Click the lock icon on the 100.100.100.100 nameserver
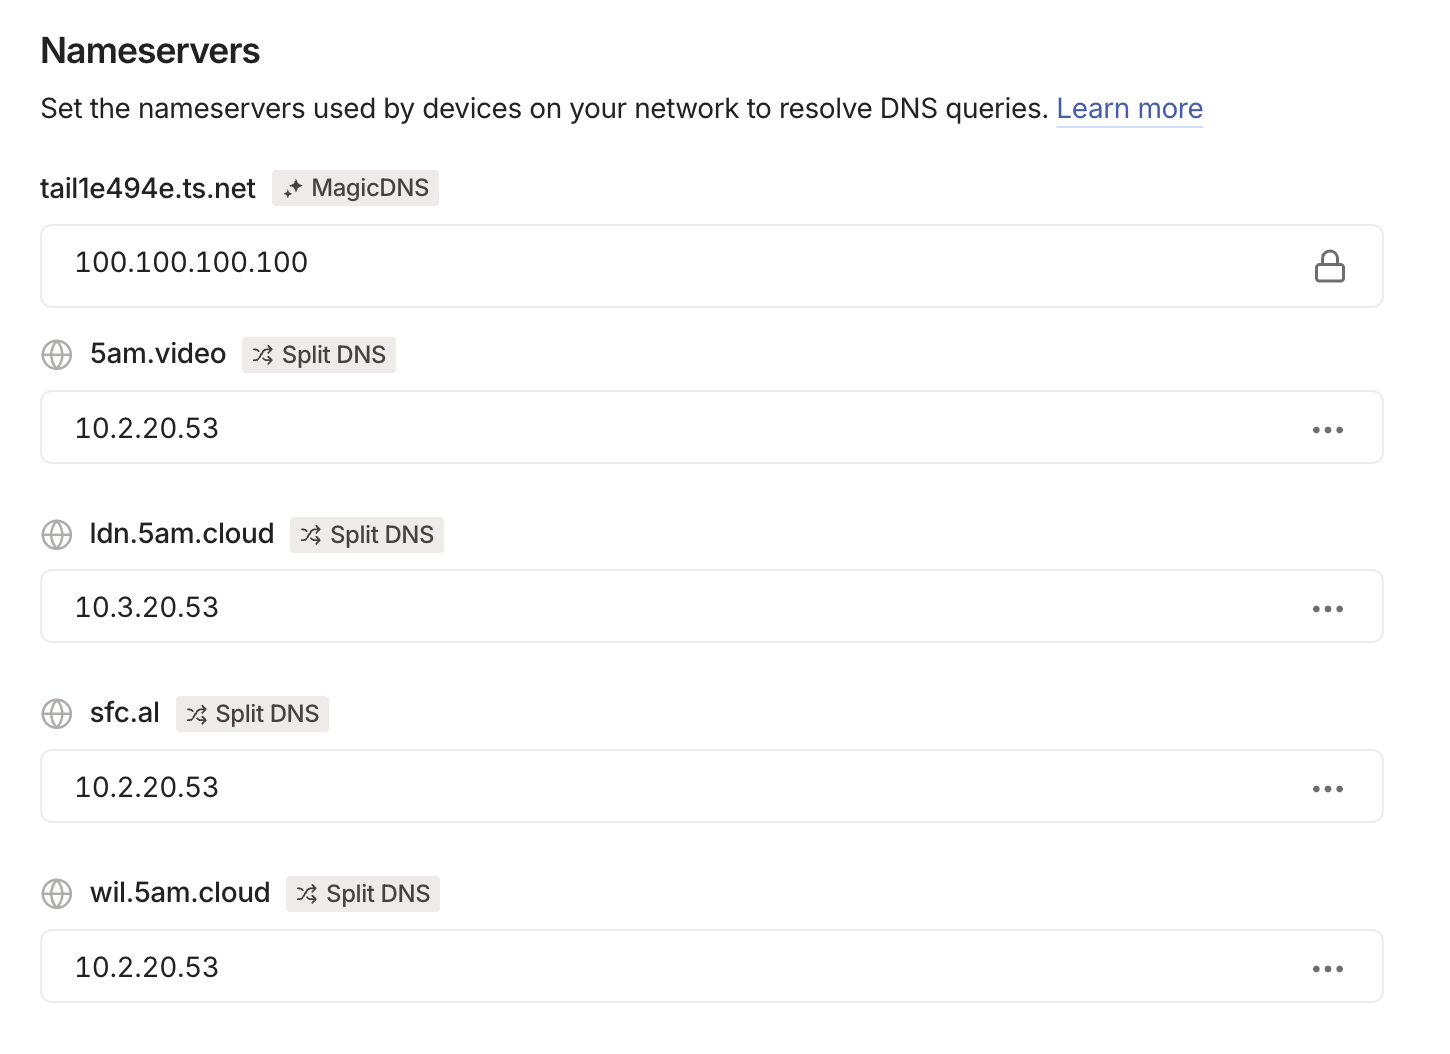 [x=1330, y=266]
